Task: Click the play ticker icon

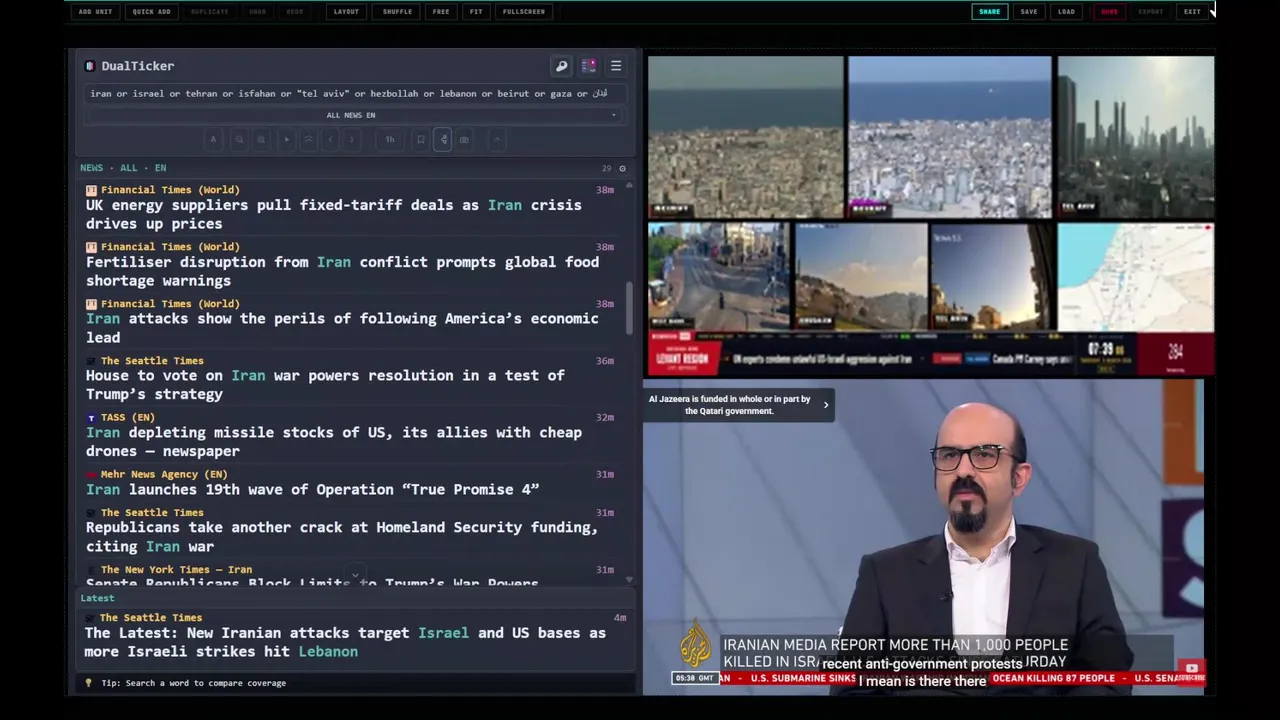Action: [x=286, y=140]
